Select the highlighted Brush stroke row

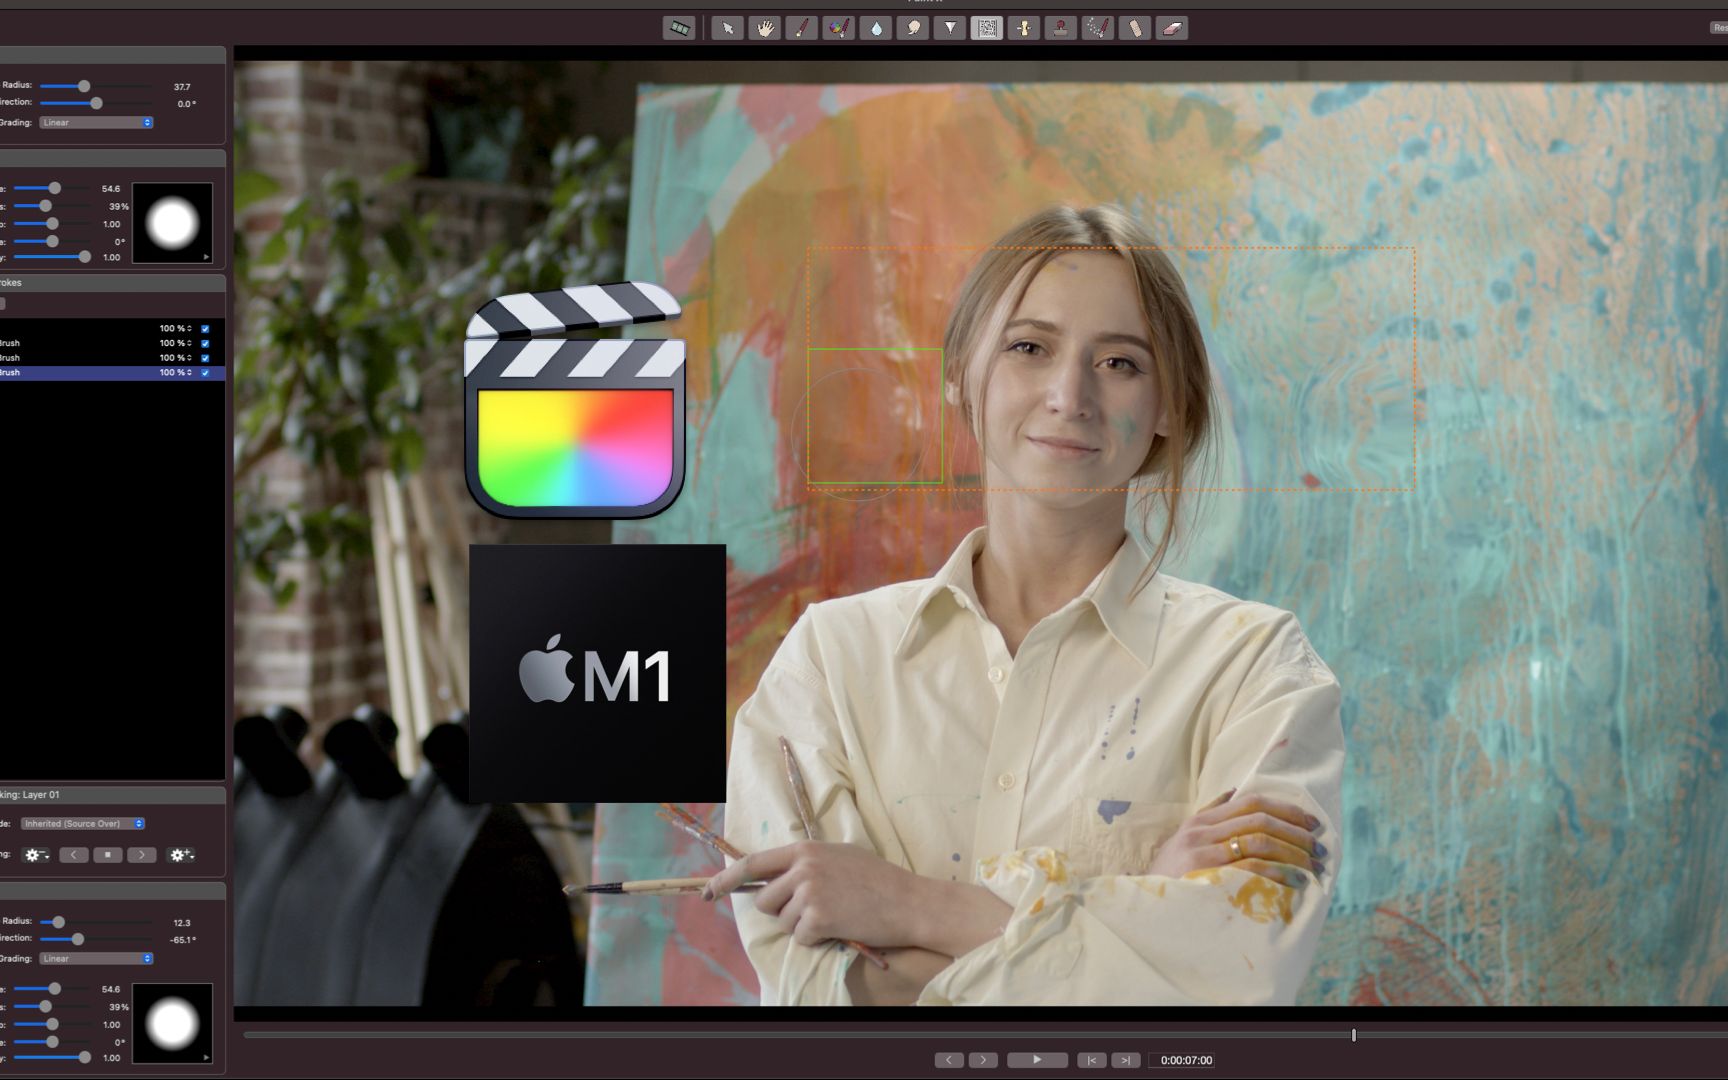coord(112,373)
